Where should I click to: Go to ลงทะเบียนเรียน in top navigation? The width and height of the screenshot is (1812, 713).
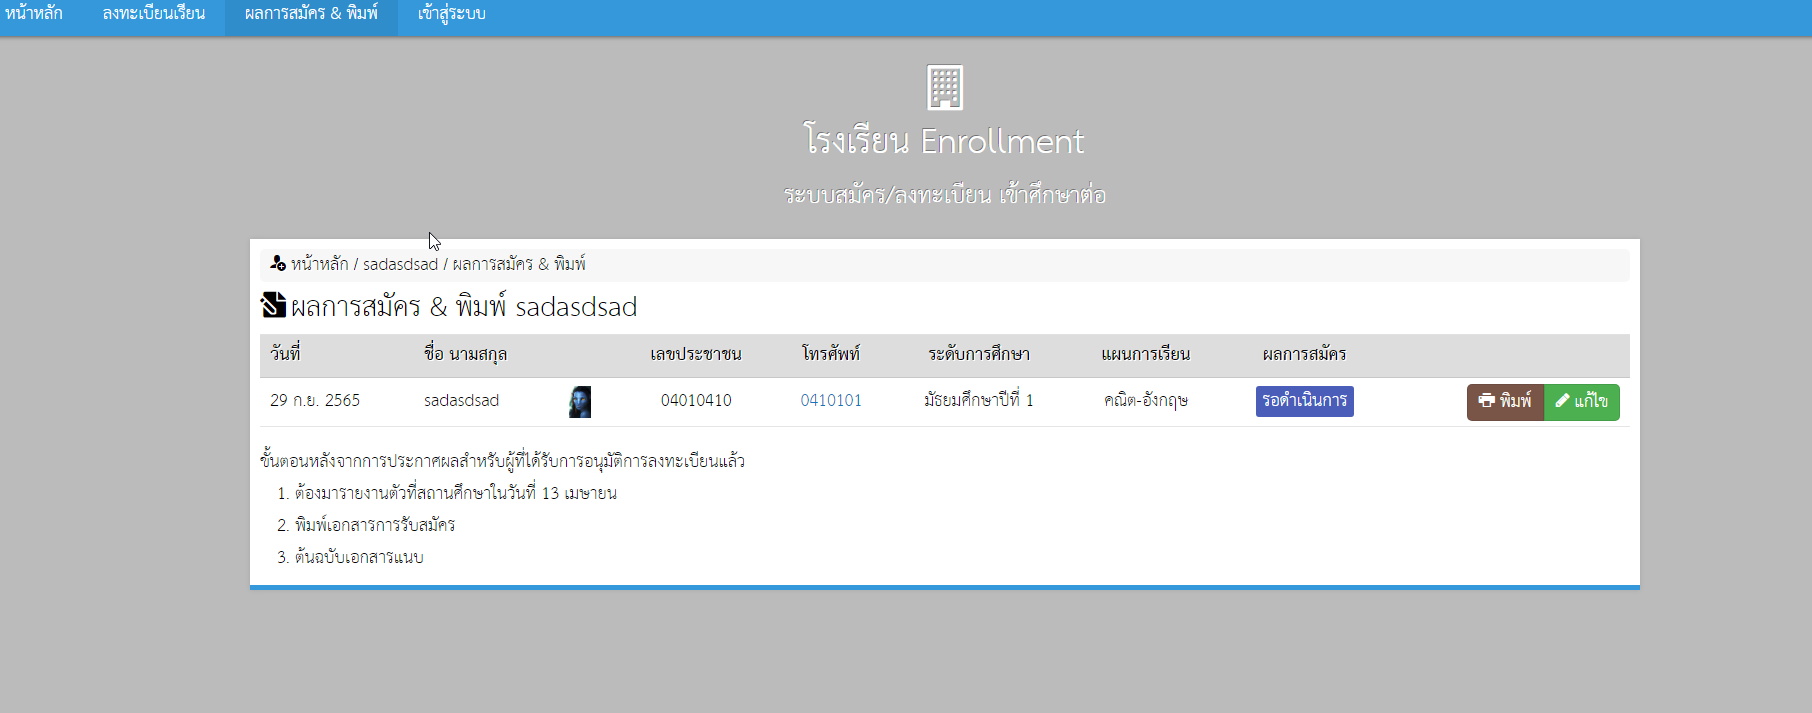pos(154,14)
